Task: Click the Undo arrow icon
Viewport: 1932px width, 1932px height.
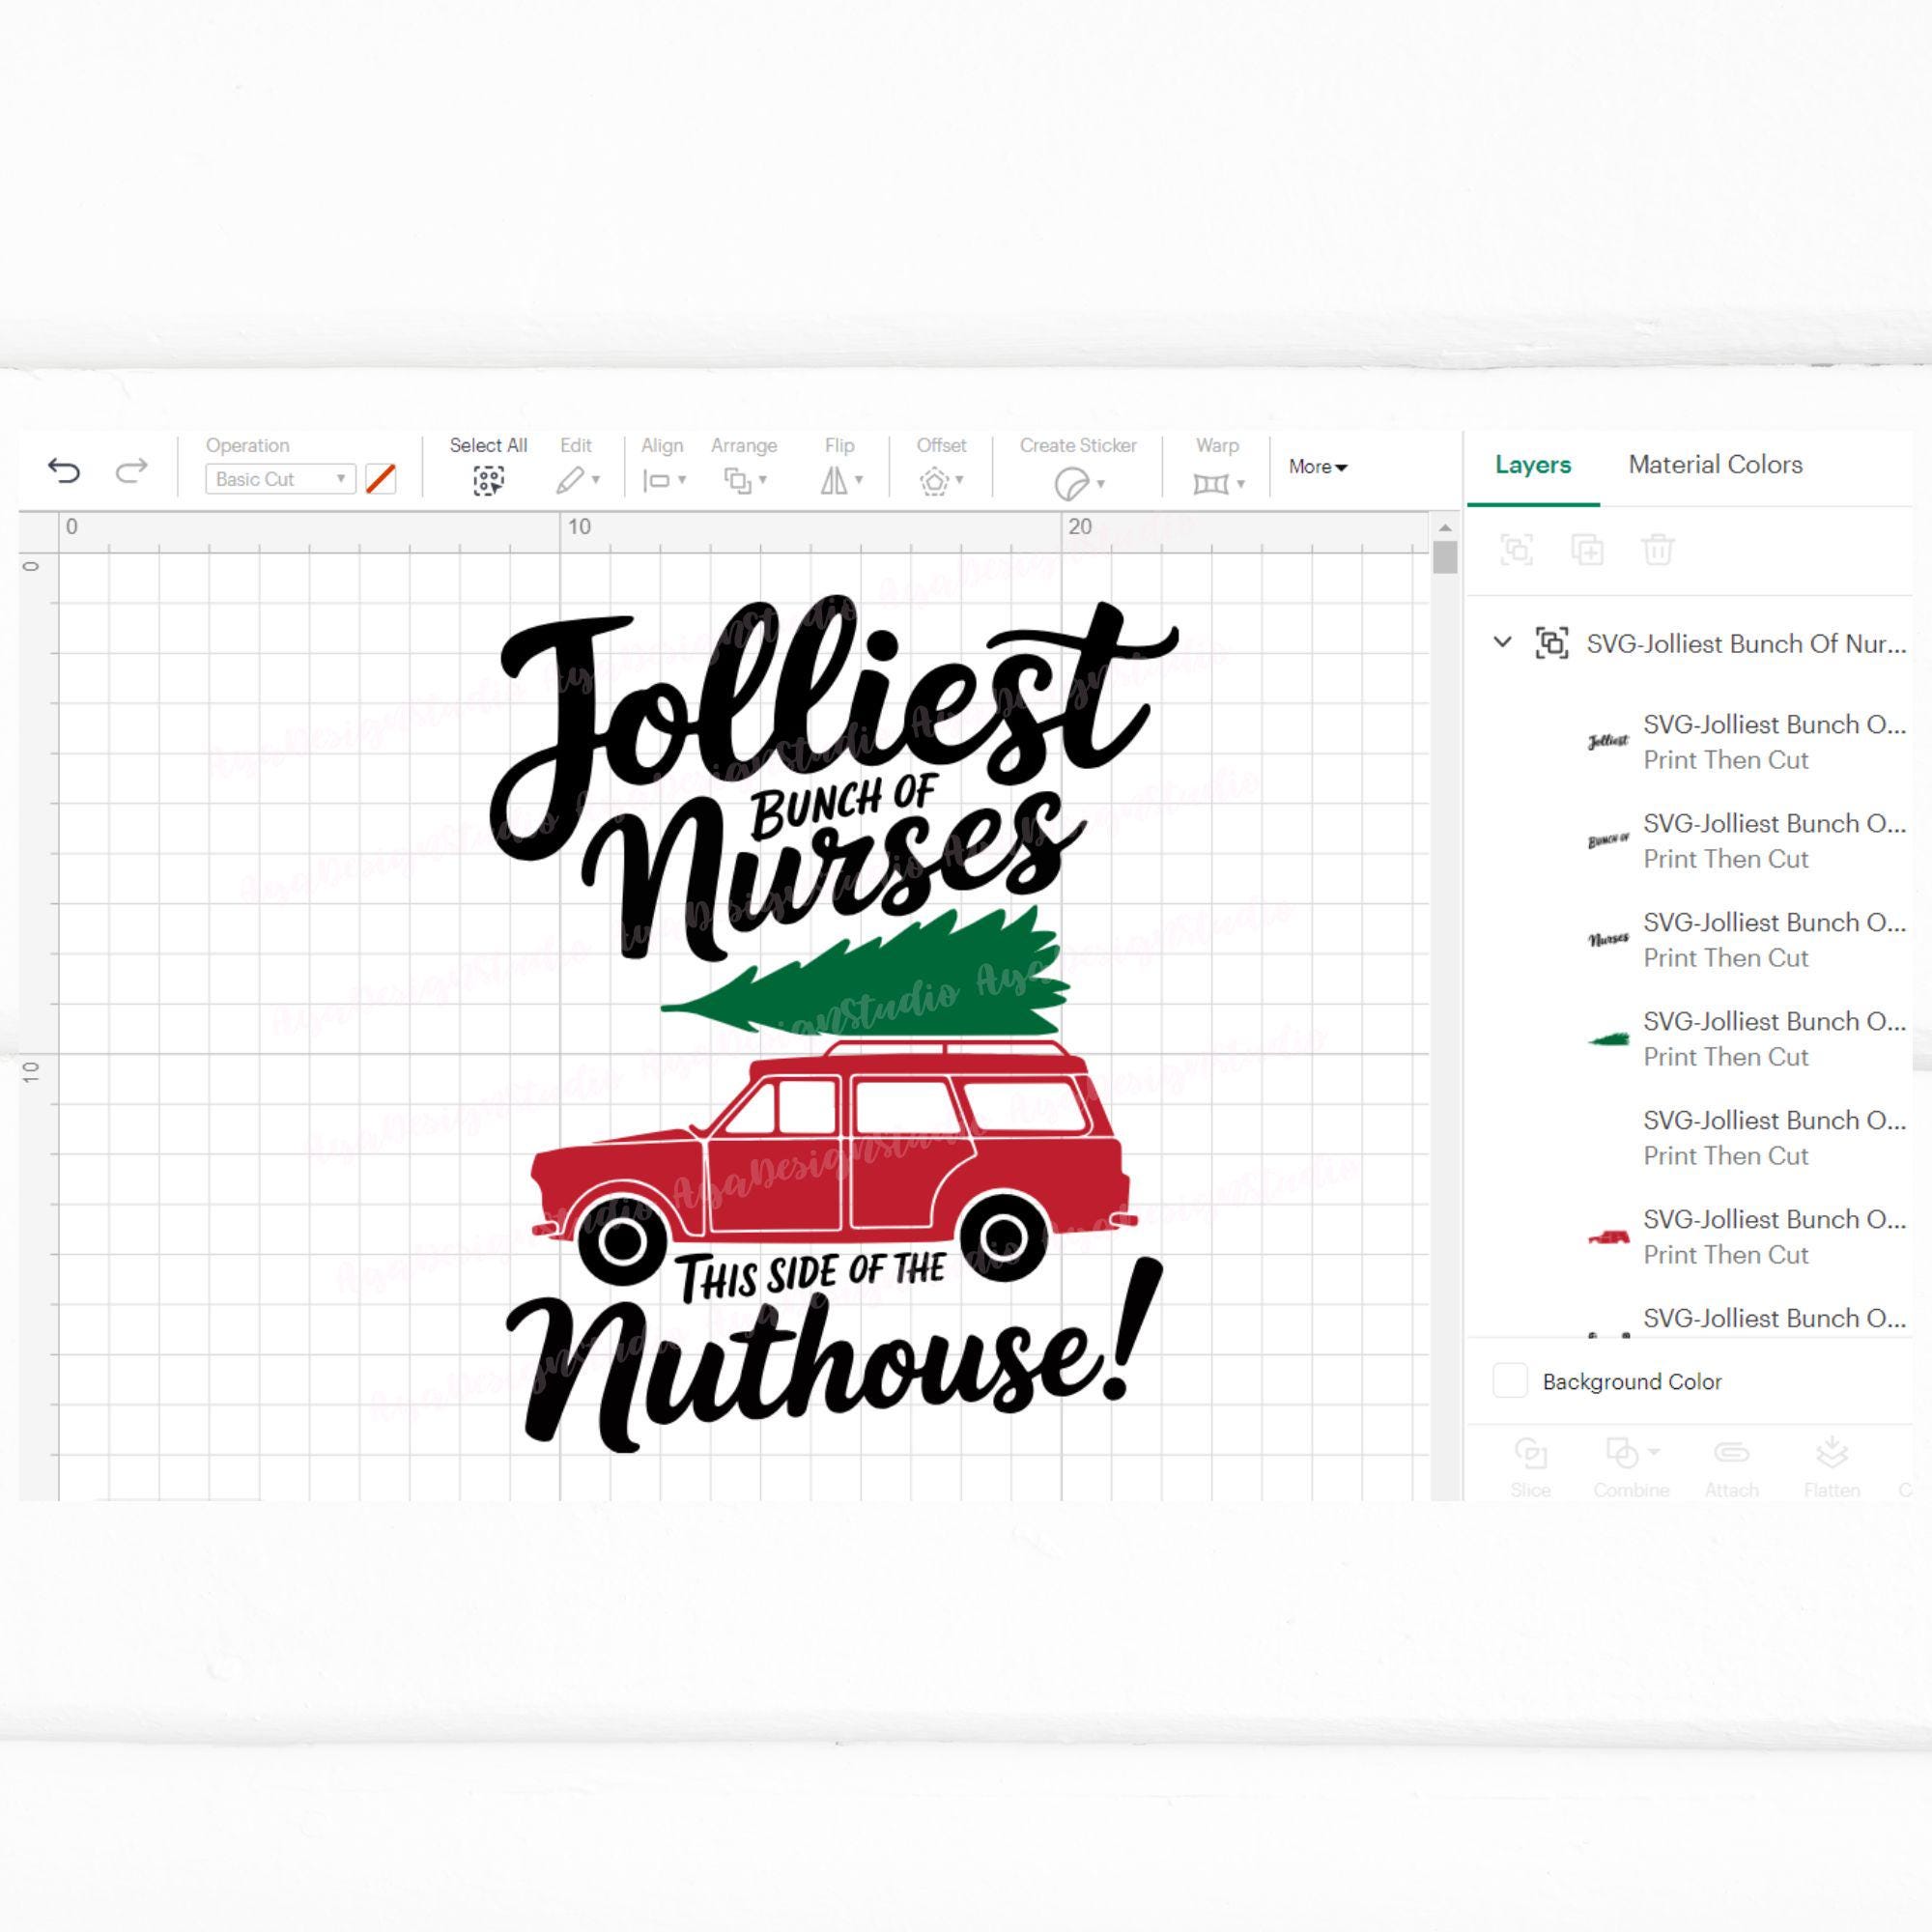Action: pos(64,470)
